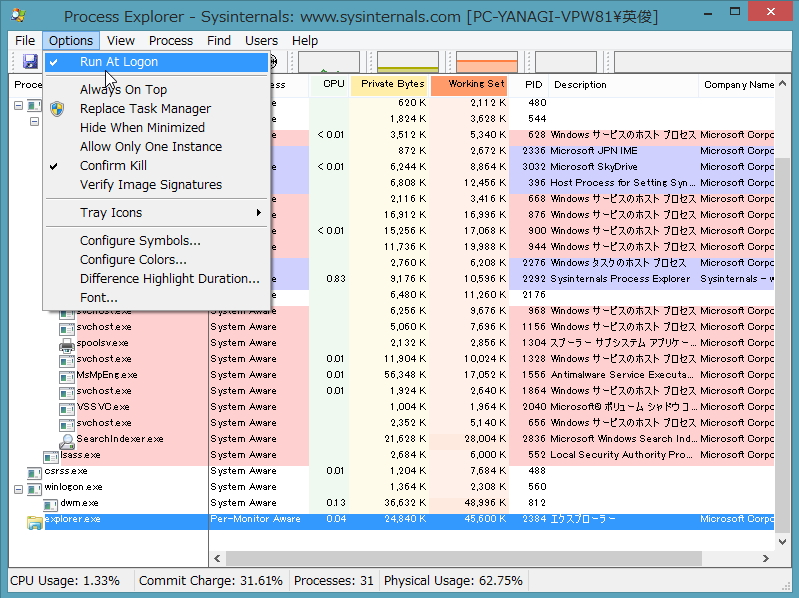Click the Physical Usage status bar entry
799x598 pixels.
point(453,581)
